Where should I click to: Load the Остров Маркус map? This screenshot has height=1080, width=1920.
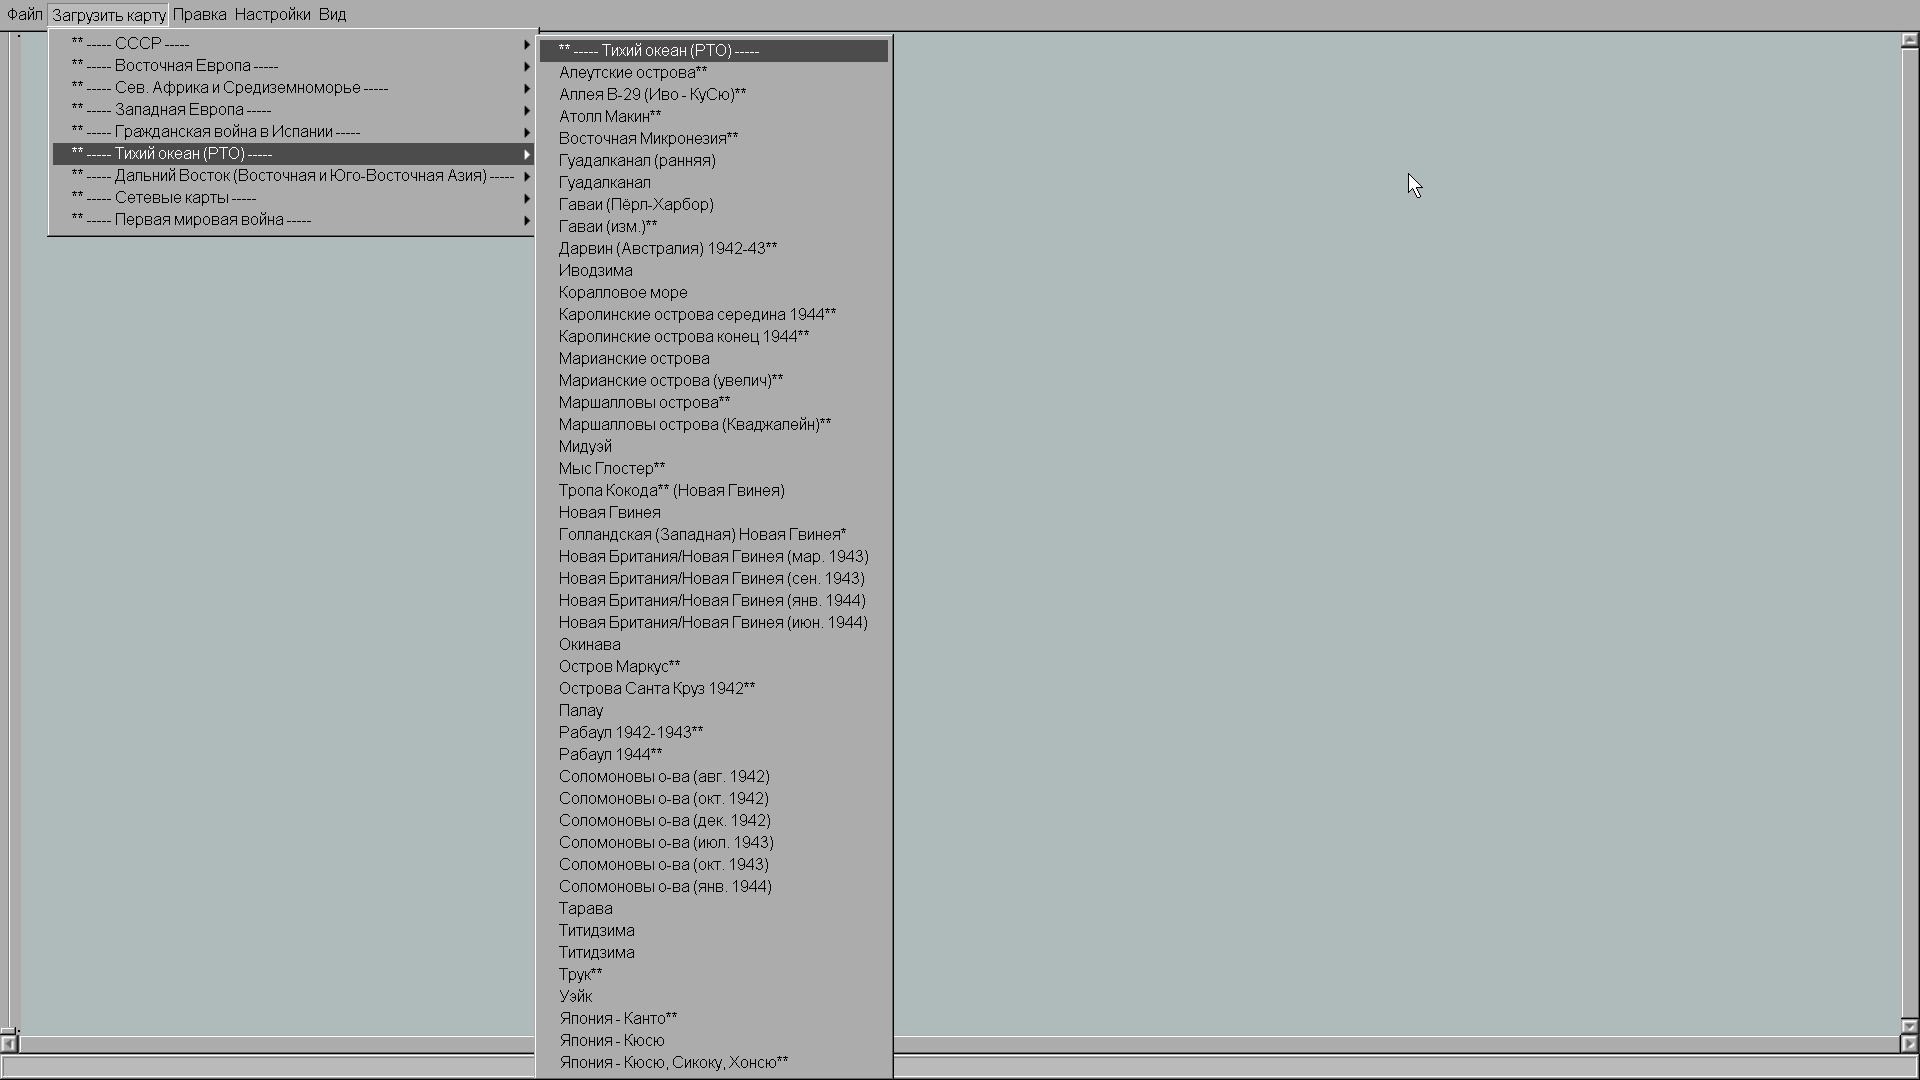714,667
